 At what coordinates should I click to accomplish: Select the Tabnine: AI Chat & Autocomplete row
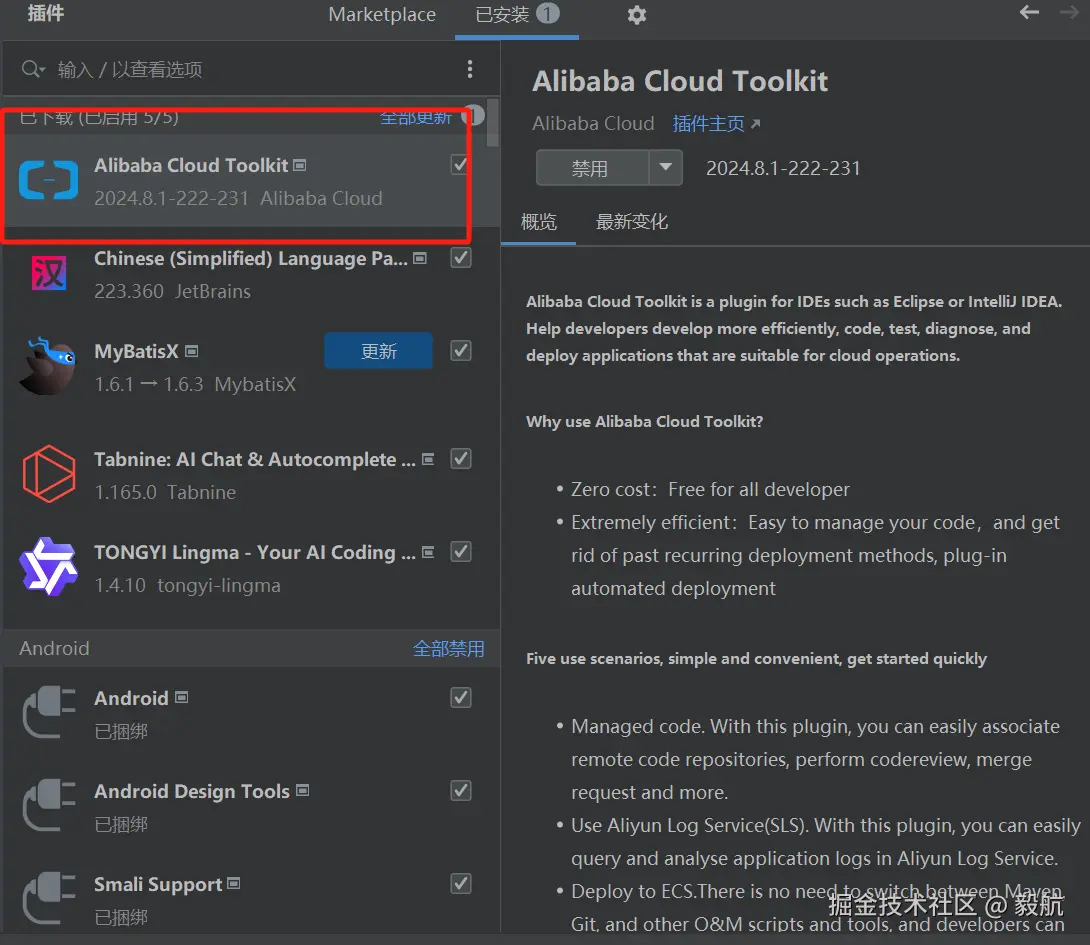(x=250, y=474)
